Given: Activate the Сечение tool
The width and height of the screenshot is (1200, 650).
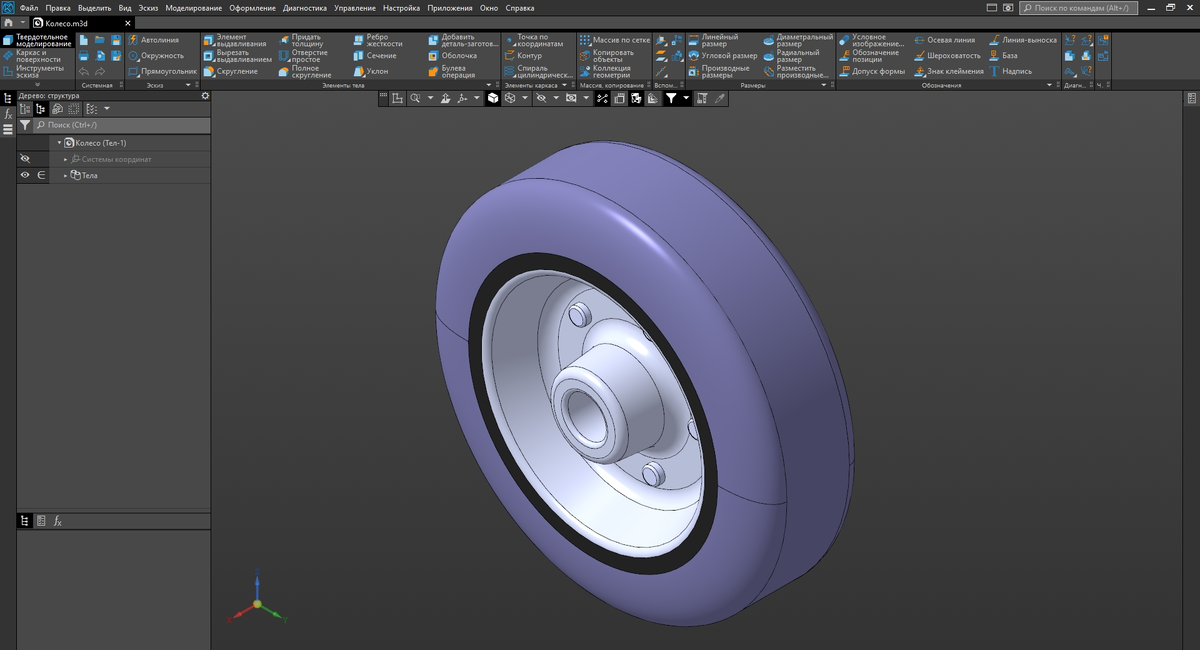Looking at the screenshot, I should point(374,56).
